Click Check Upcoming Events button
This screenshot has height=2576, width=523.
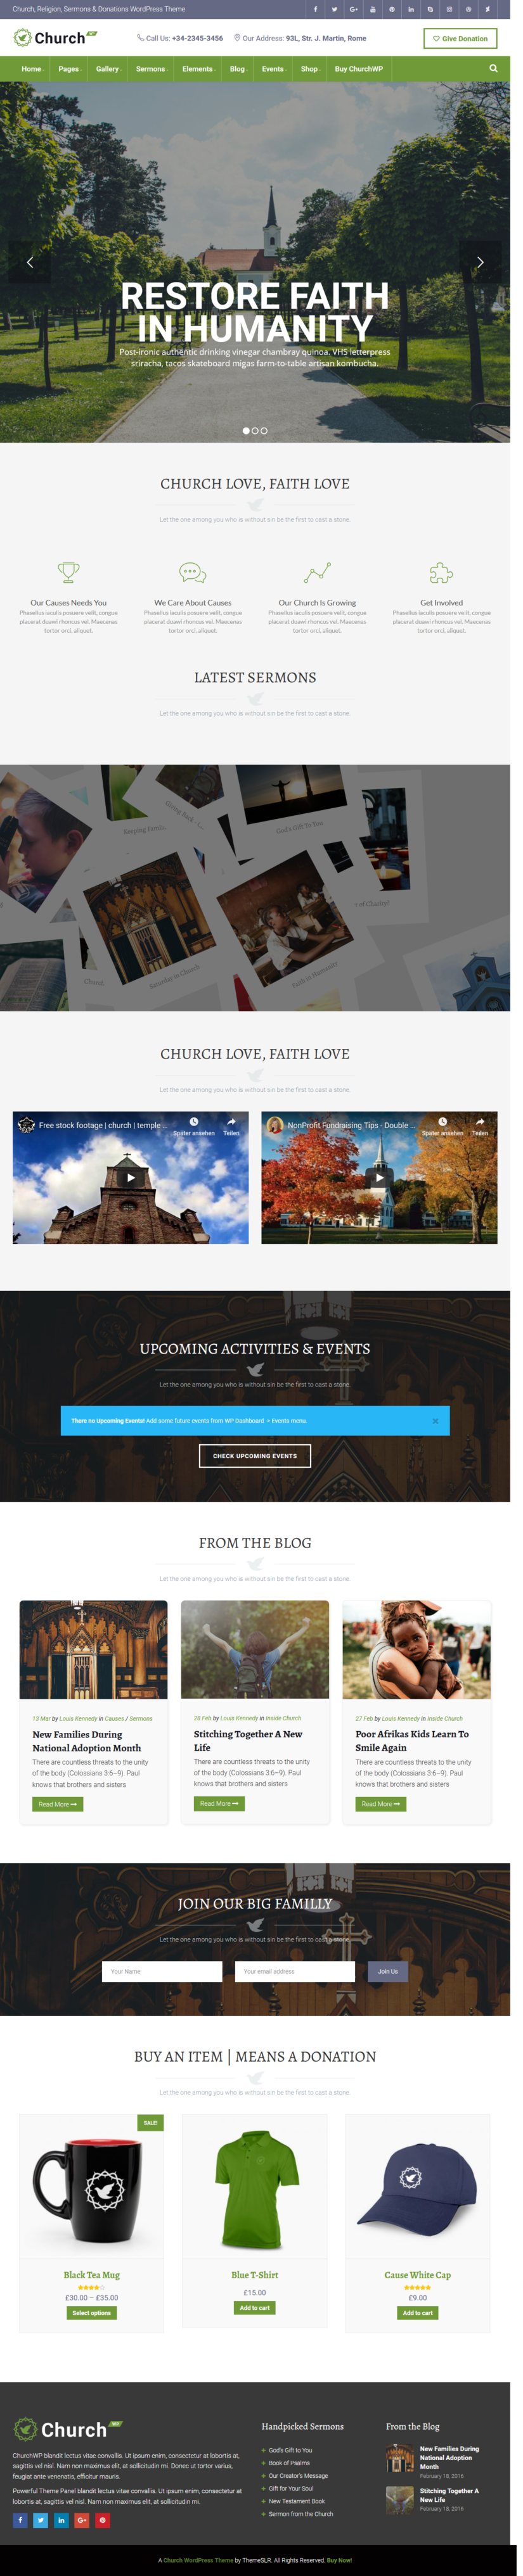255,1455
